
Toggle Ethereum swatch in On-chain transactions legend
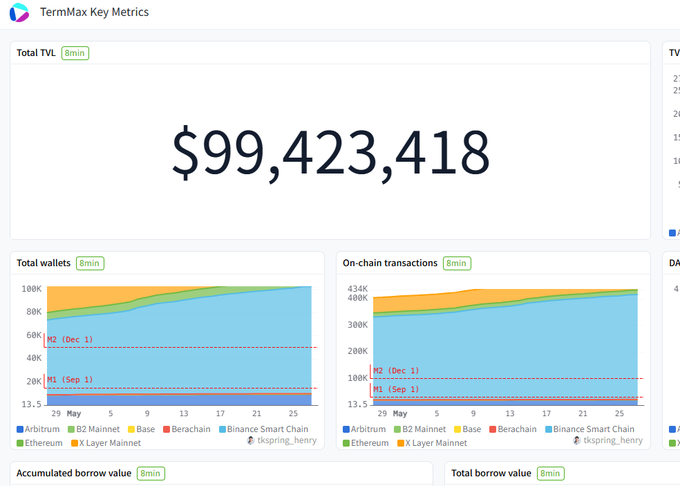(346, 443)
